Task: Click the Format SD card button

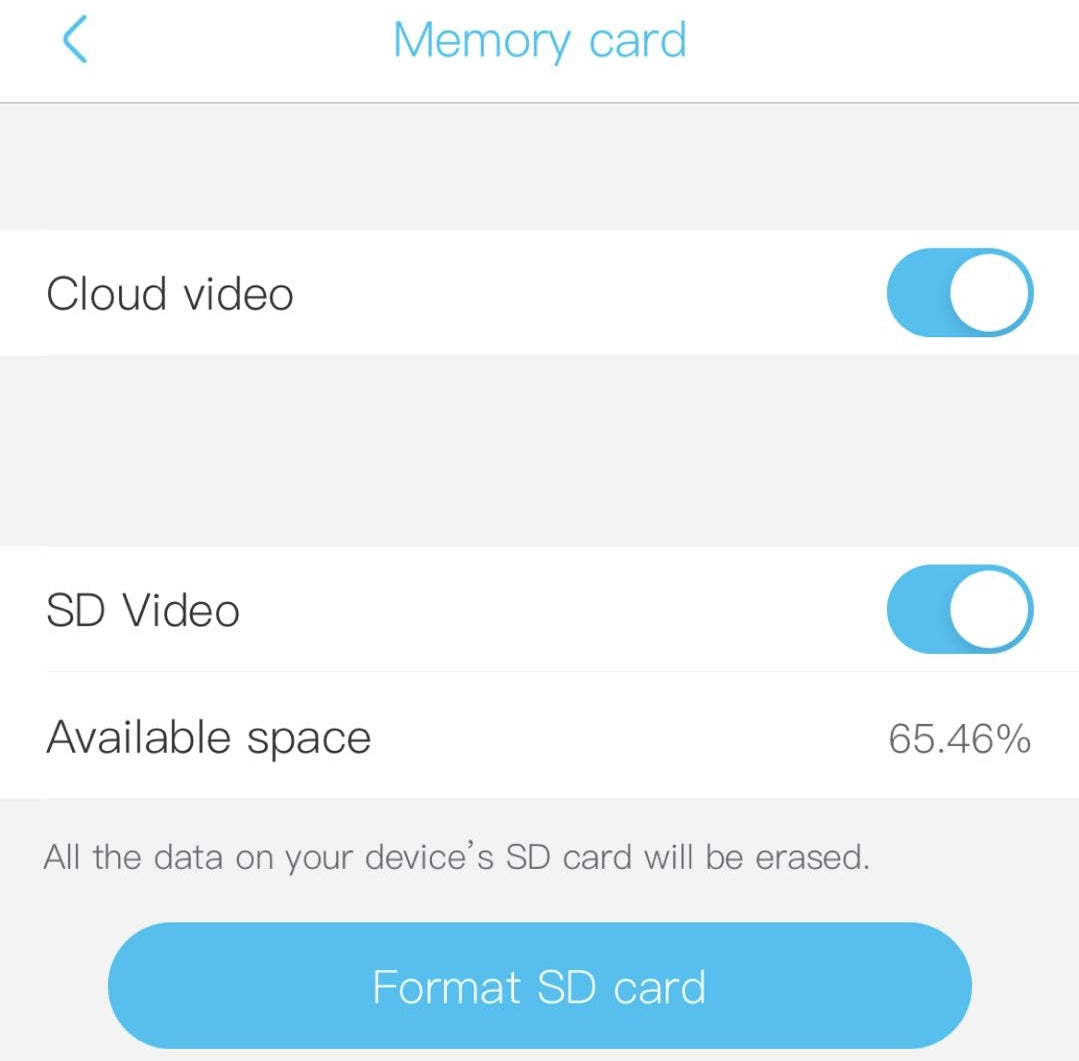Action: (540, 985)
